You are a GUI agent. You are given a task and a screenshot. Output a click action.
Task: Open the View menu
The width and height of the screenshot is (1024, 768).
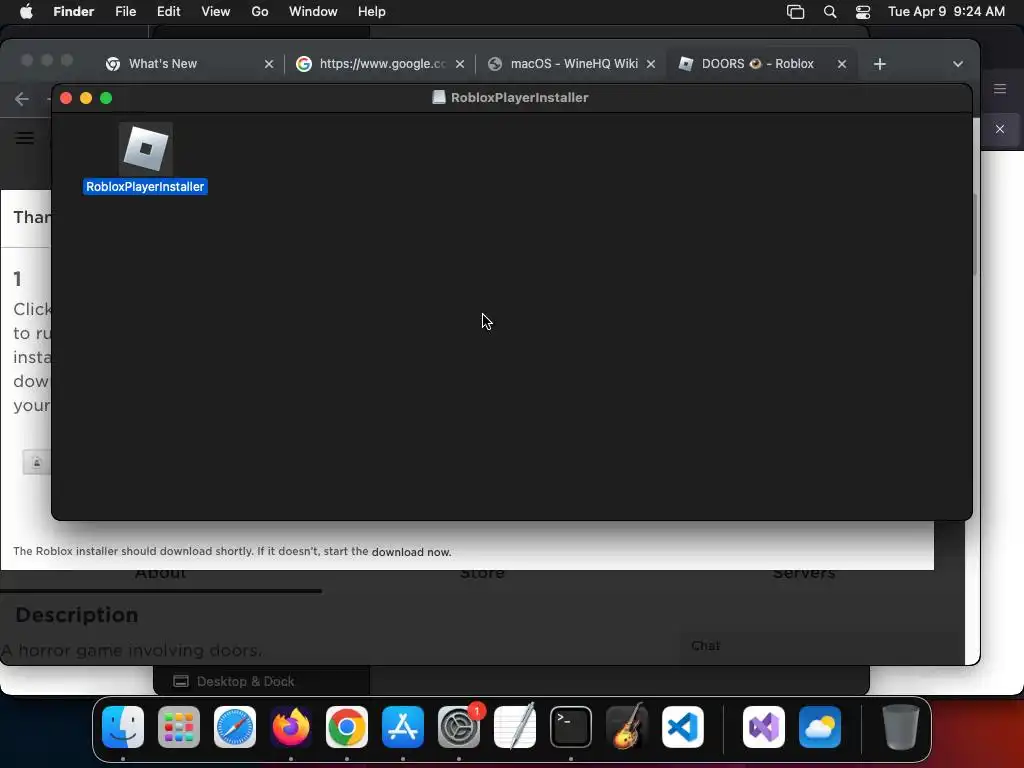pyautogui.click(x=216, y=12)
